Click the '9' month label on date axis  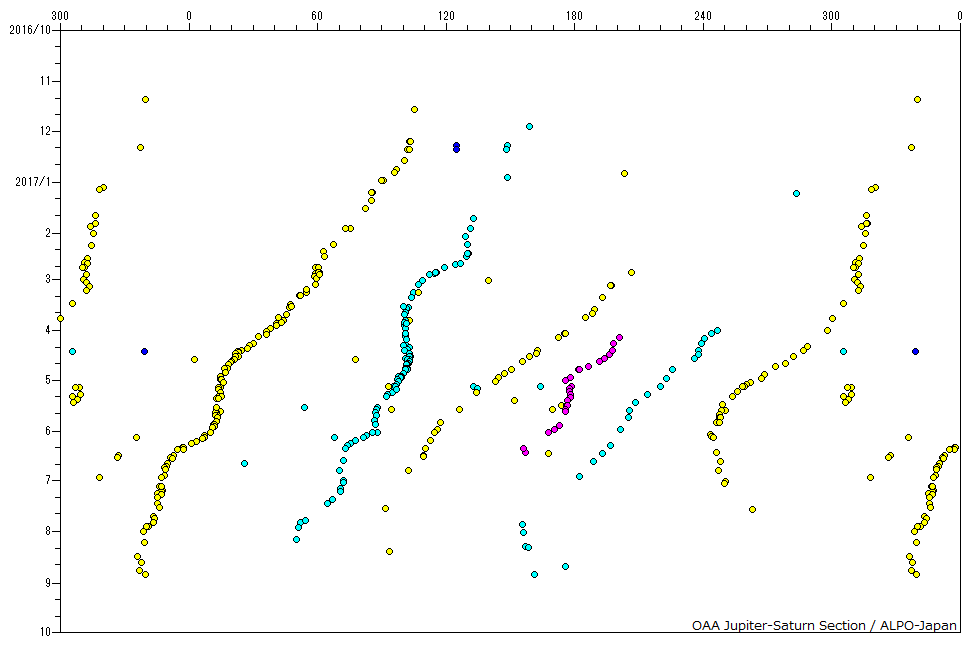[48, 583]
